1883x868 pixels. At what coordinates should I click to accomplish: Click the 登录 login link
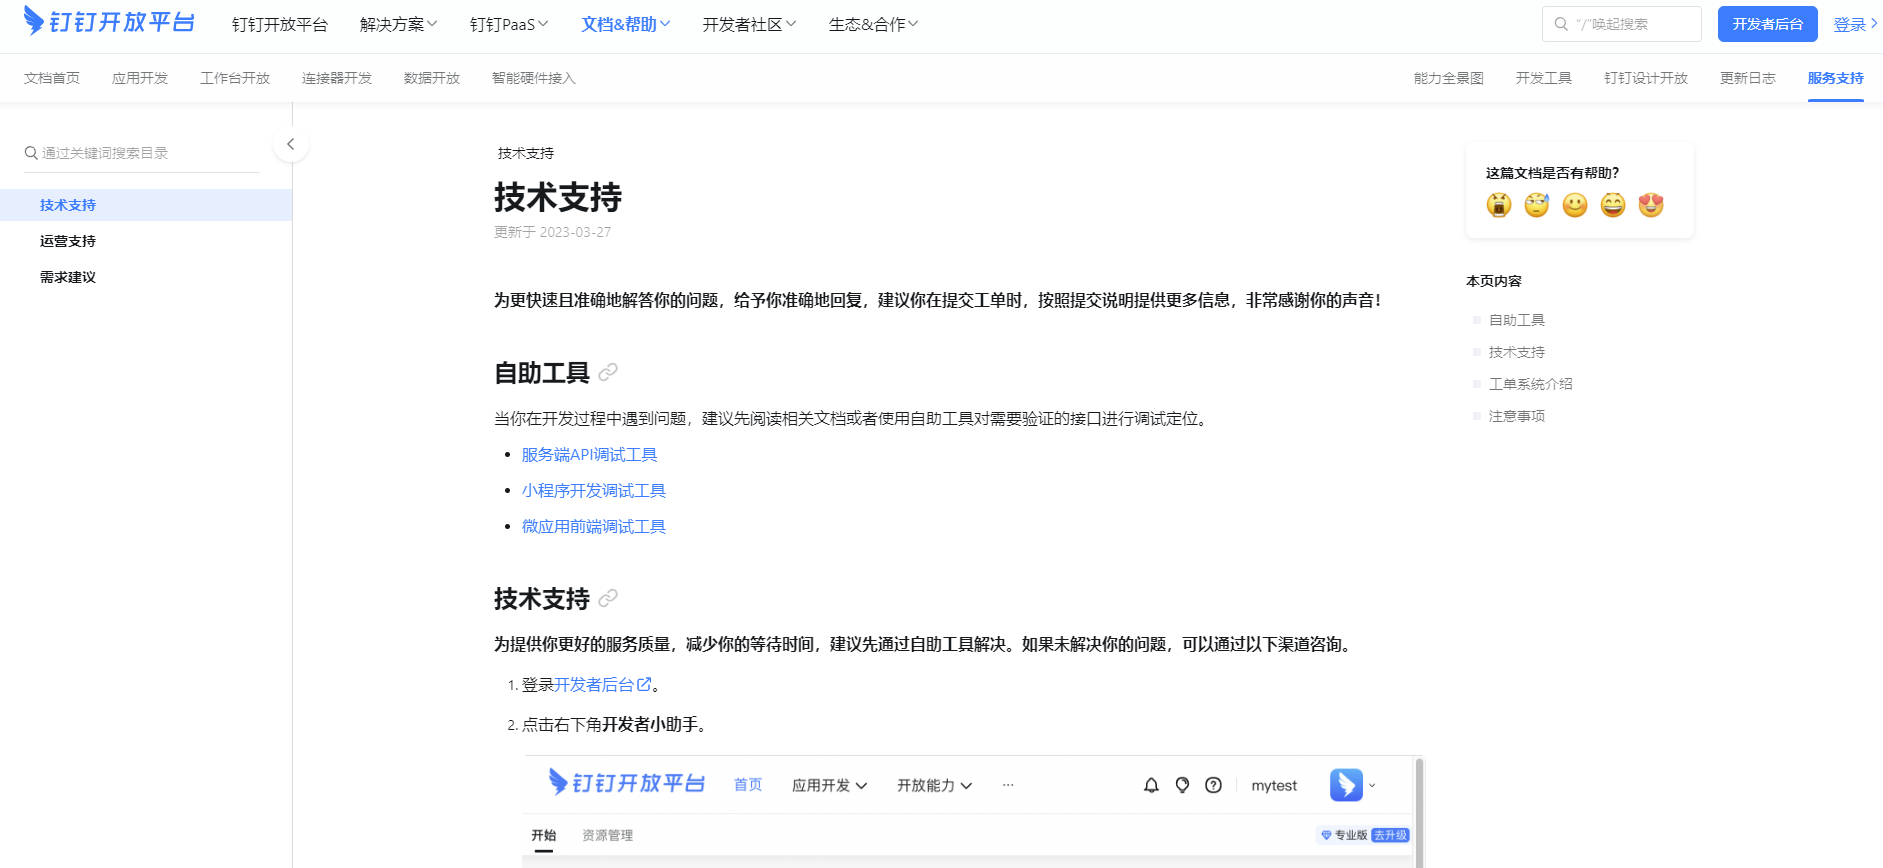(1850, 24)
